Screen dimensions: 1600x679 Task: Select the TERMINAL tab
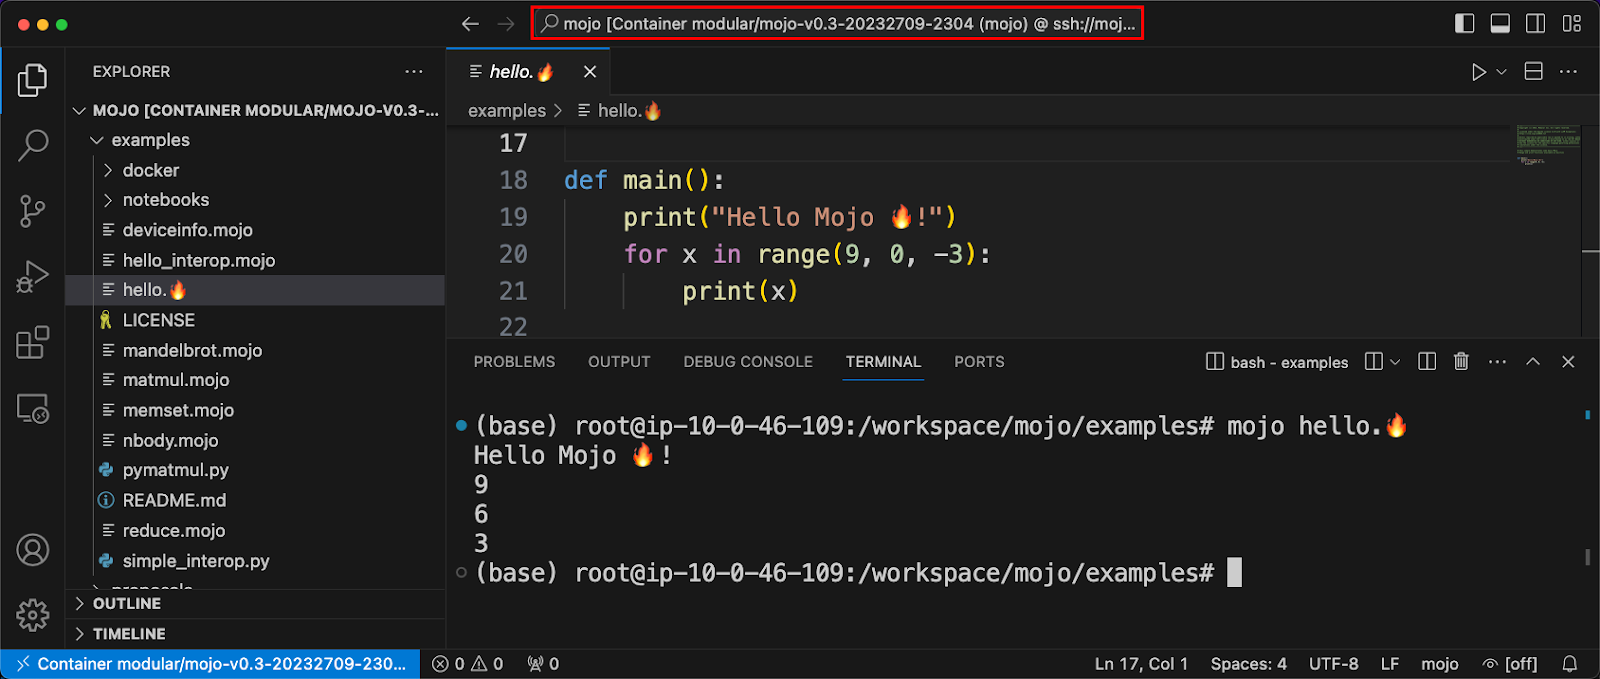pyautogui.click(x=883, y=362)
